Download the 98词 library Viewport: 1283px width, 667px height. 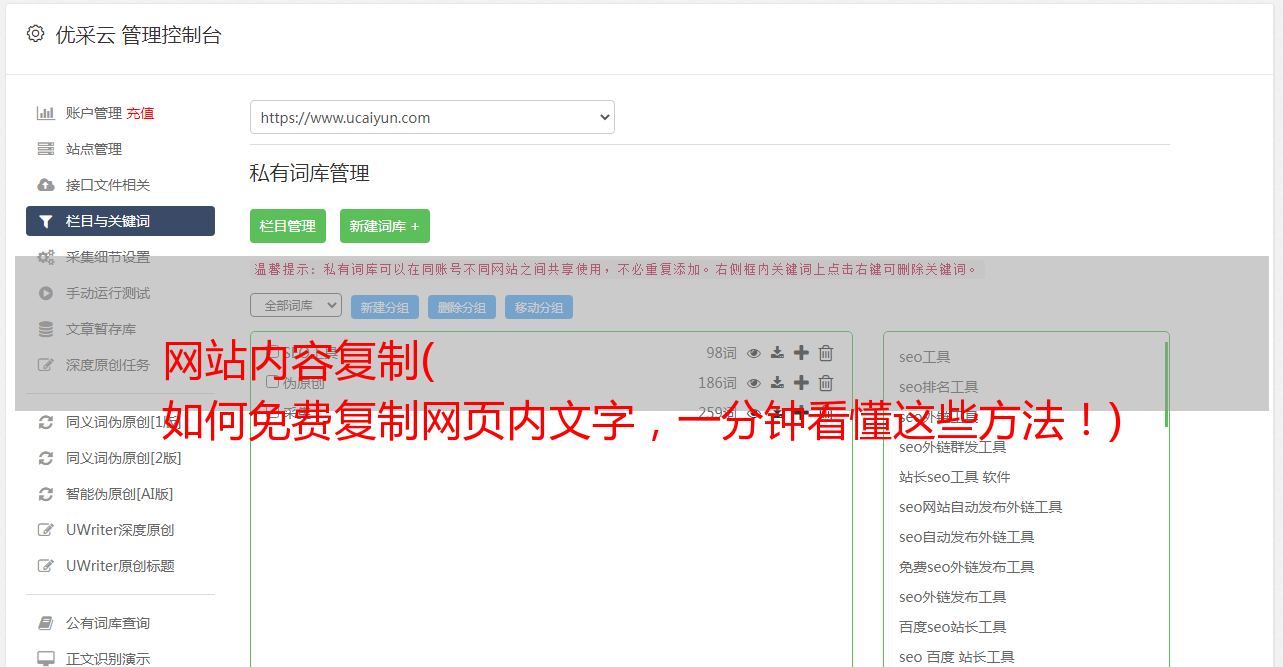(x=777, y=352)
